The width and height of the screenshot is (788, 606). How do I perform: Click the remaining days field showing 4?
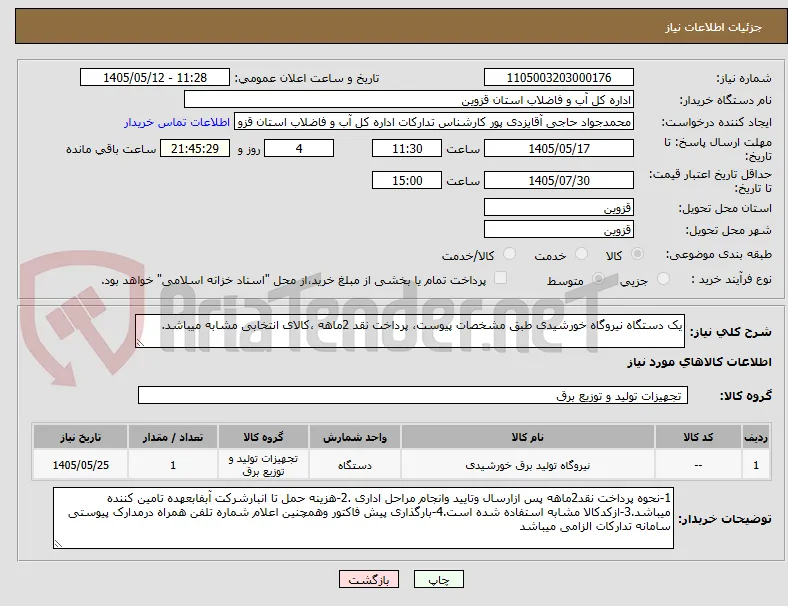(x=299, y=148)
